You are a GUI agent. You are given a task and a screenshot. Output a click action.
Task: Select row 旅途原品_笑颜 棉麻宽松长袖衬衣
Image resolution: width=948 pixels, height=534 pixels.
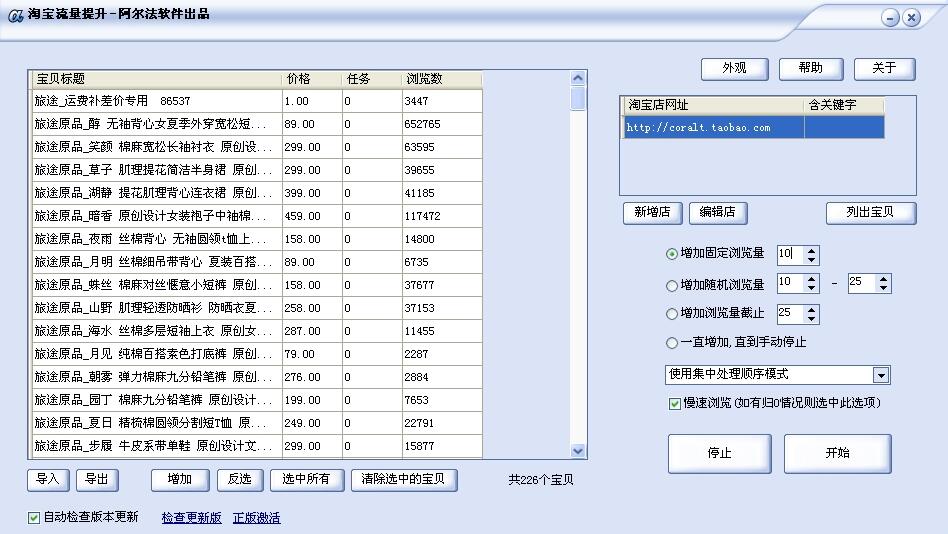tap(256, 147)
